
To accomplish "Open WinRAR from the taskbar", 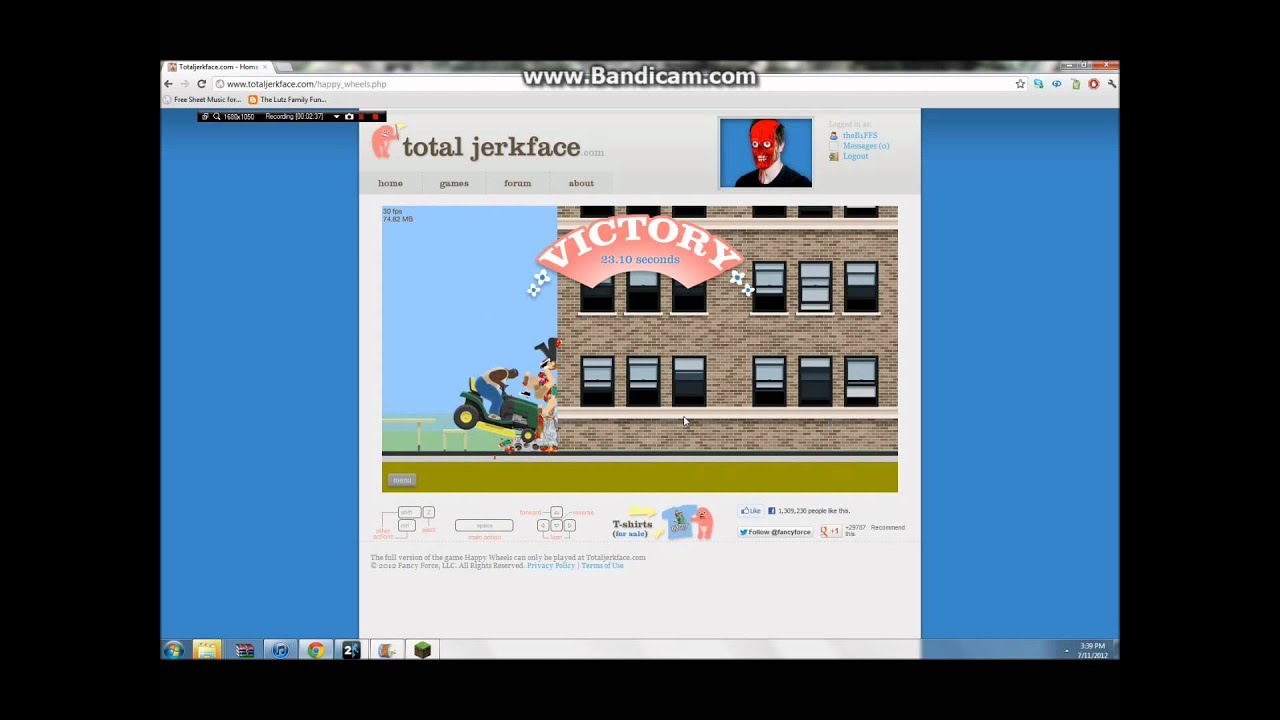I will (244, 650).
